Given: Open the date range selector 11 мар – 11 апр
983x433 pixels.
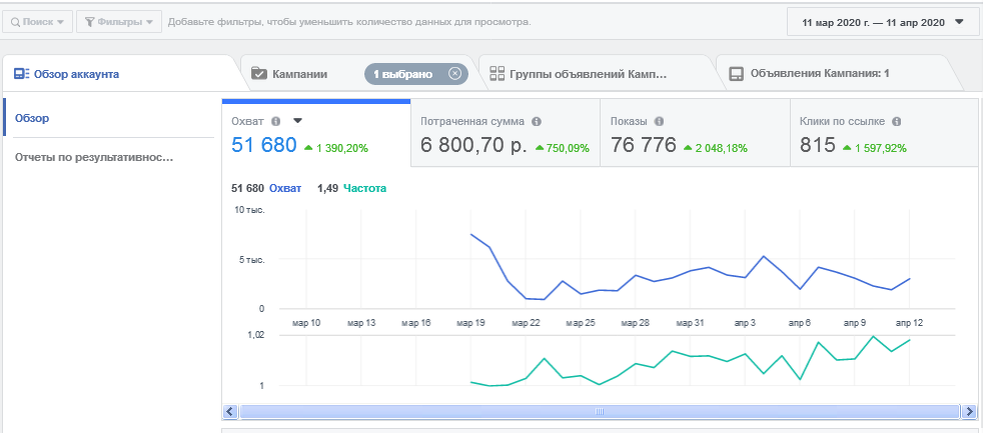Looking at the screenshot, I should tap(882, 22).
